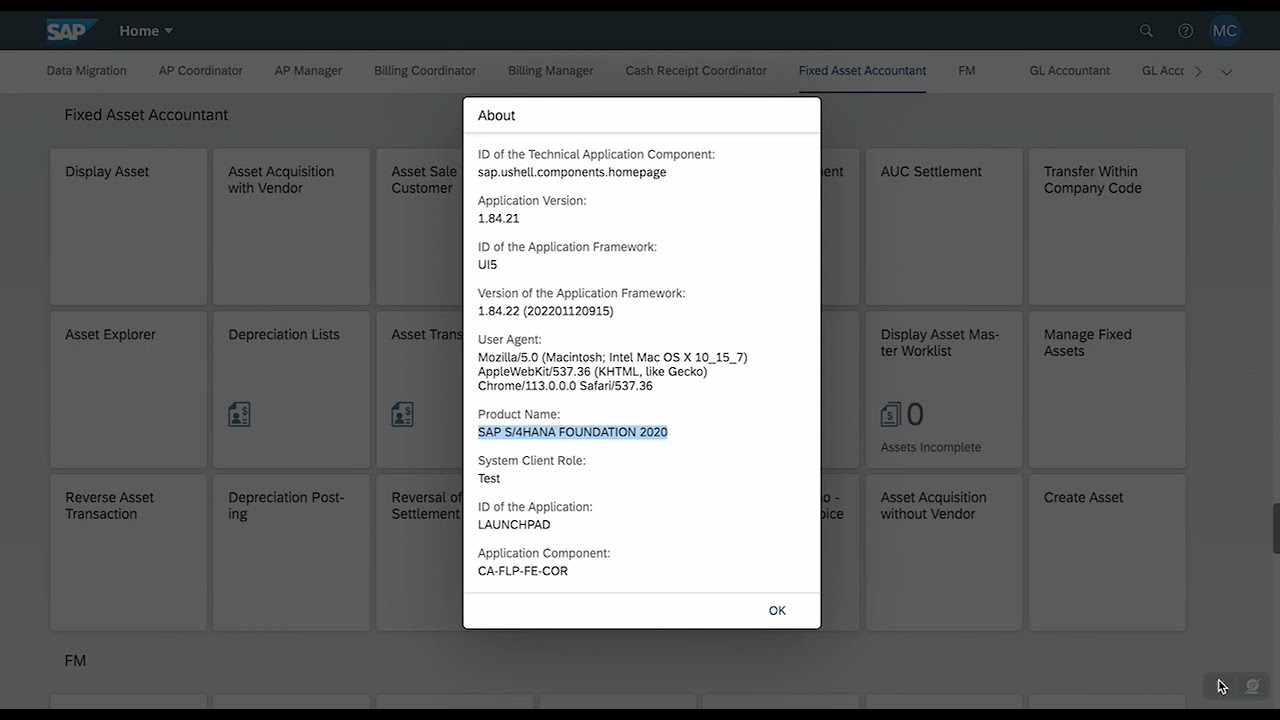Image resolution: width=1280 pixels, height=720 pixels.
Task: Click the Test system client role value
Action: [489, 479]
